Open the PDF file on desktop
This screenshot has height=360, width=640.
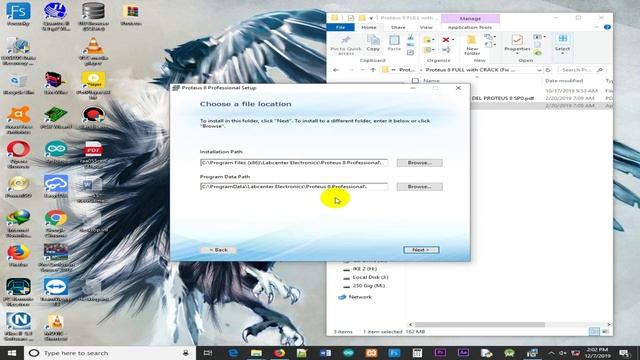pos(93,154)
